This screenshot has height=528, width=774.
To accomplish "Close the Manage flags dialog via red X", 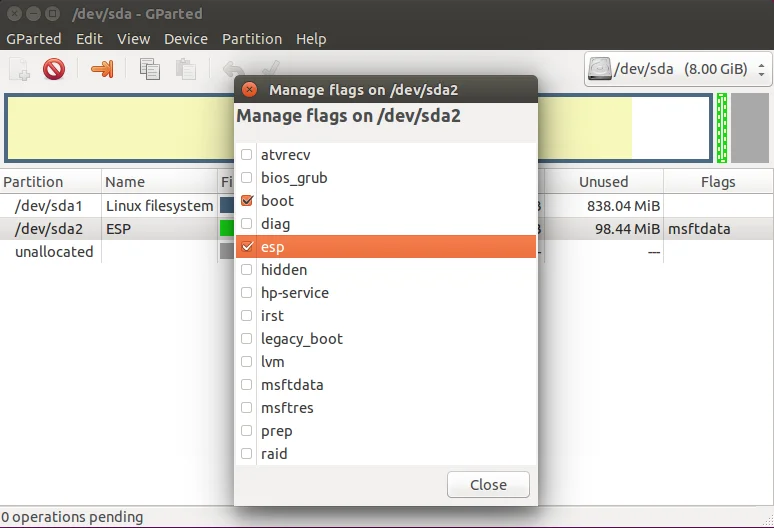I will pyautogui.click(x=249, y=89).
